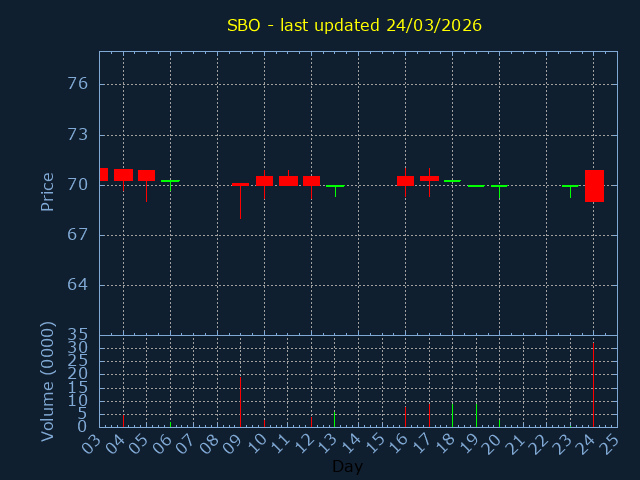Select the day 03 tick label on x-axis

[91, 442]
